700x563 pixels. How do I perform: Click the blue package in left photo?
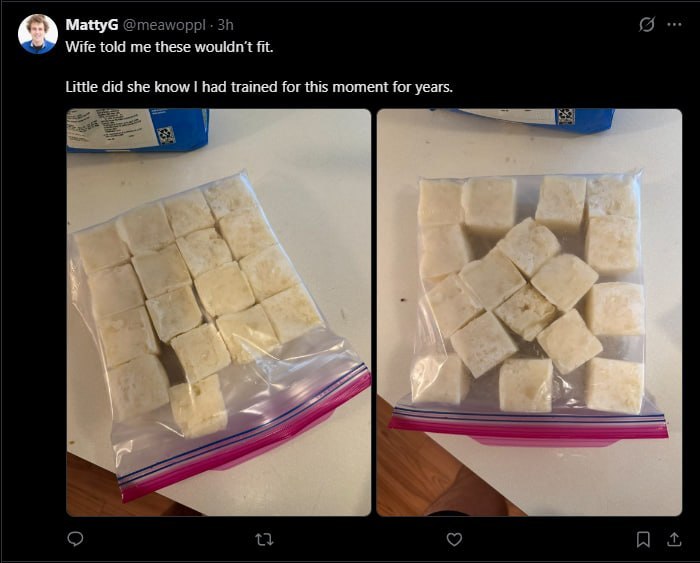tap(138, 129)
